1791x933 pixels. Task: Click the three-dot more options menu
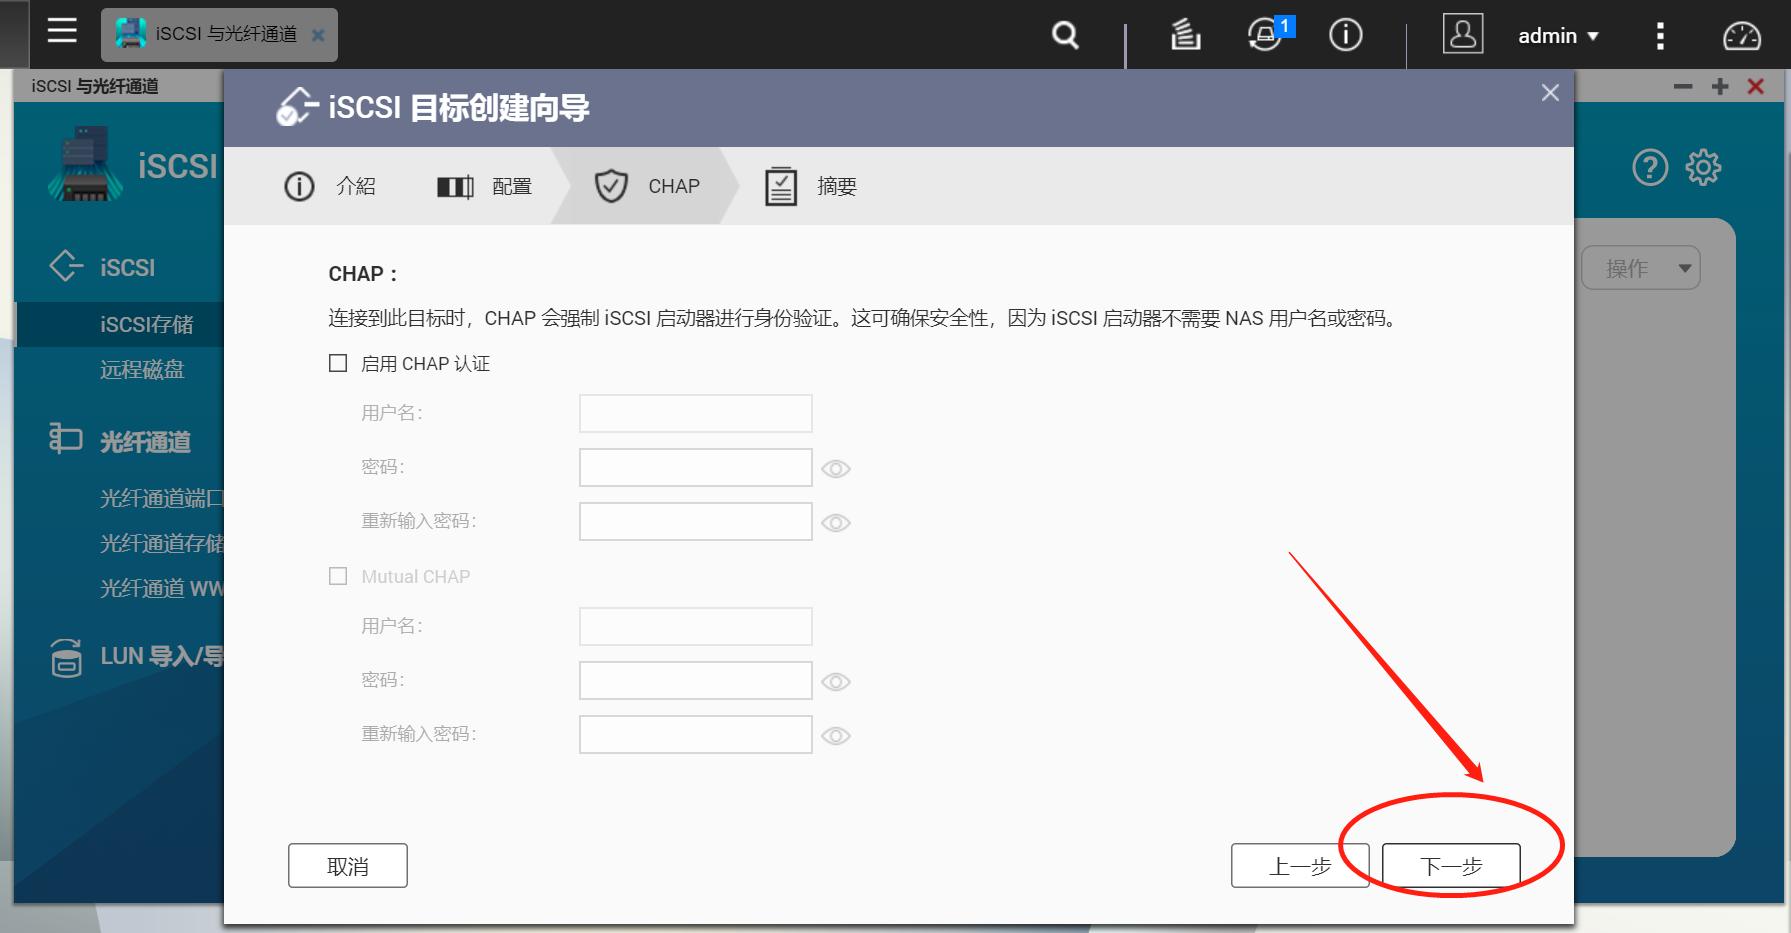[x=1659, y=35]
